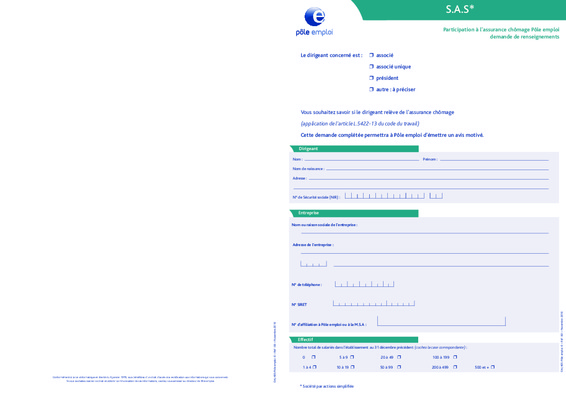
Task: Check "autre : à préciser" option
Action: [x=371, y=89]
